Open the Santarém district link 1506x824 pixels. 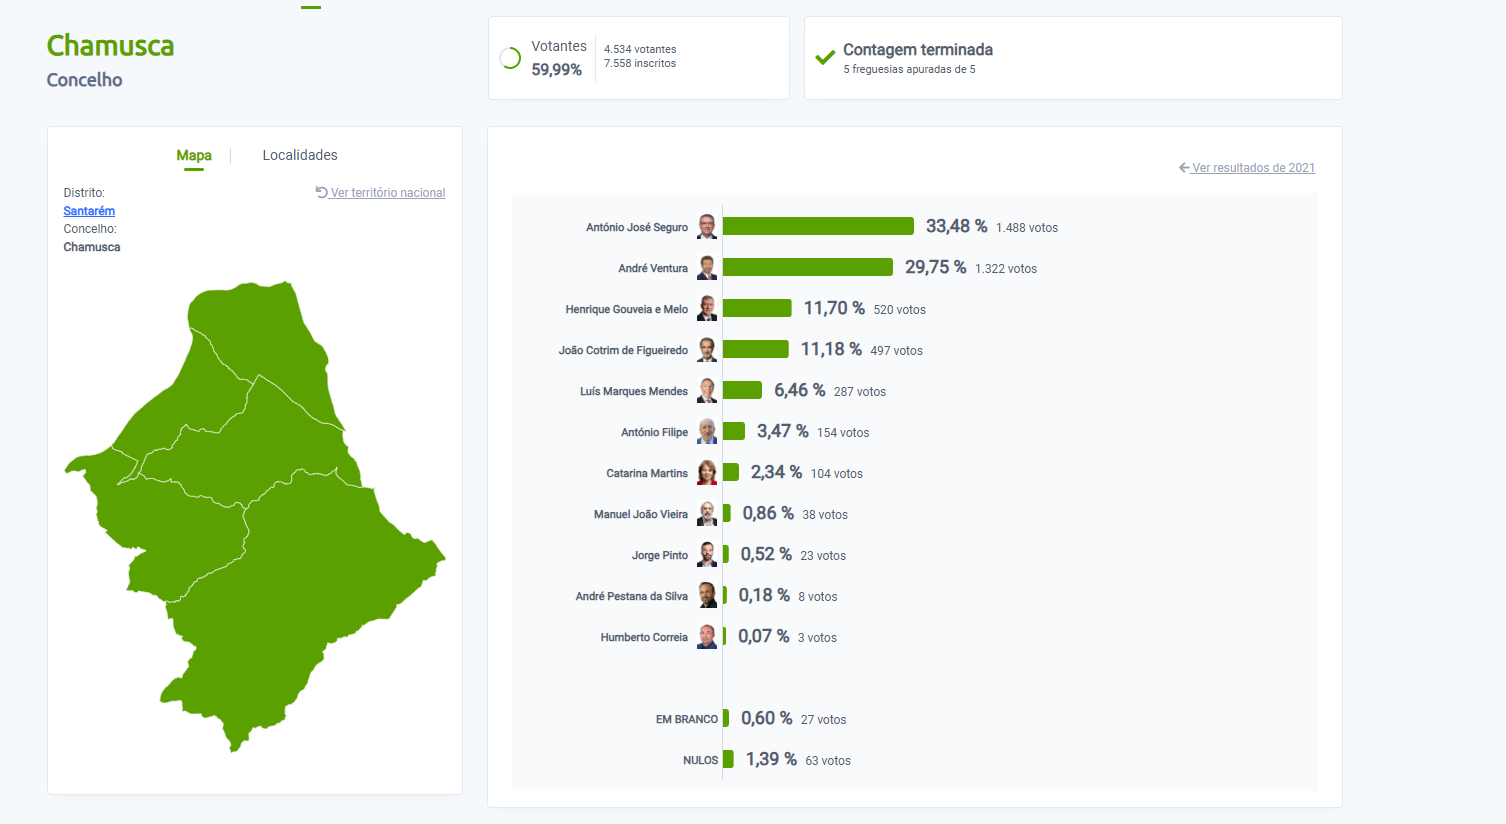[89, 211]
